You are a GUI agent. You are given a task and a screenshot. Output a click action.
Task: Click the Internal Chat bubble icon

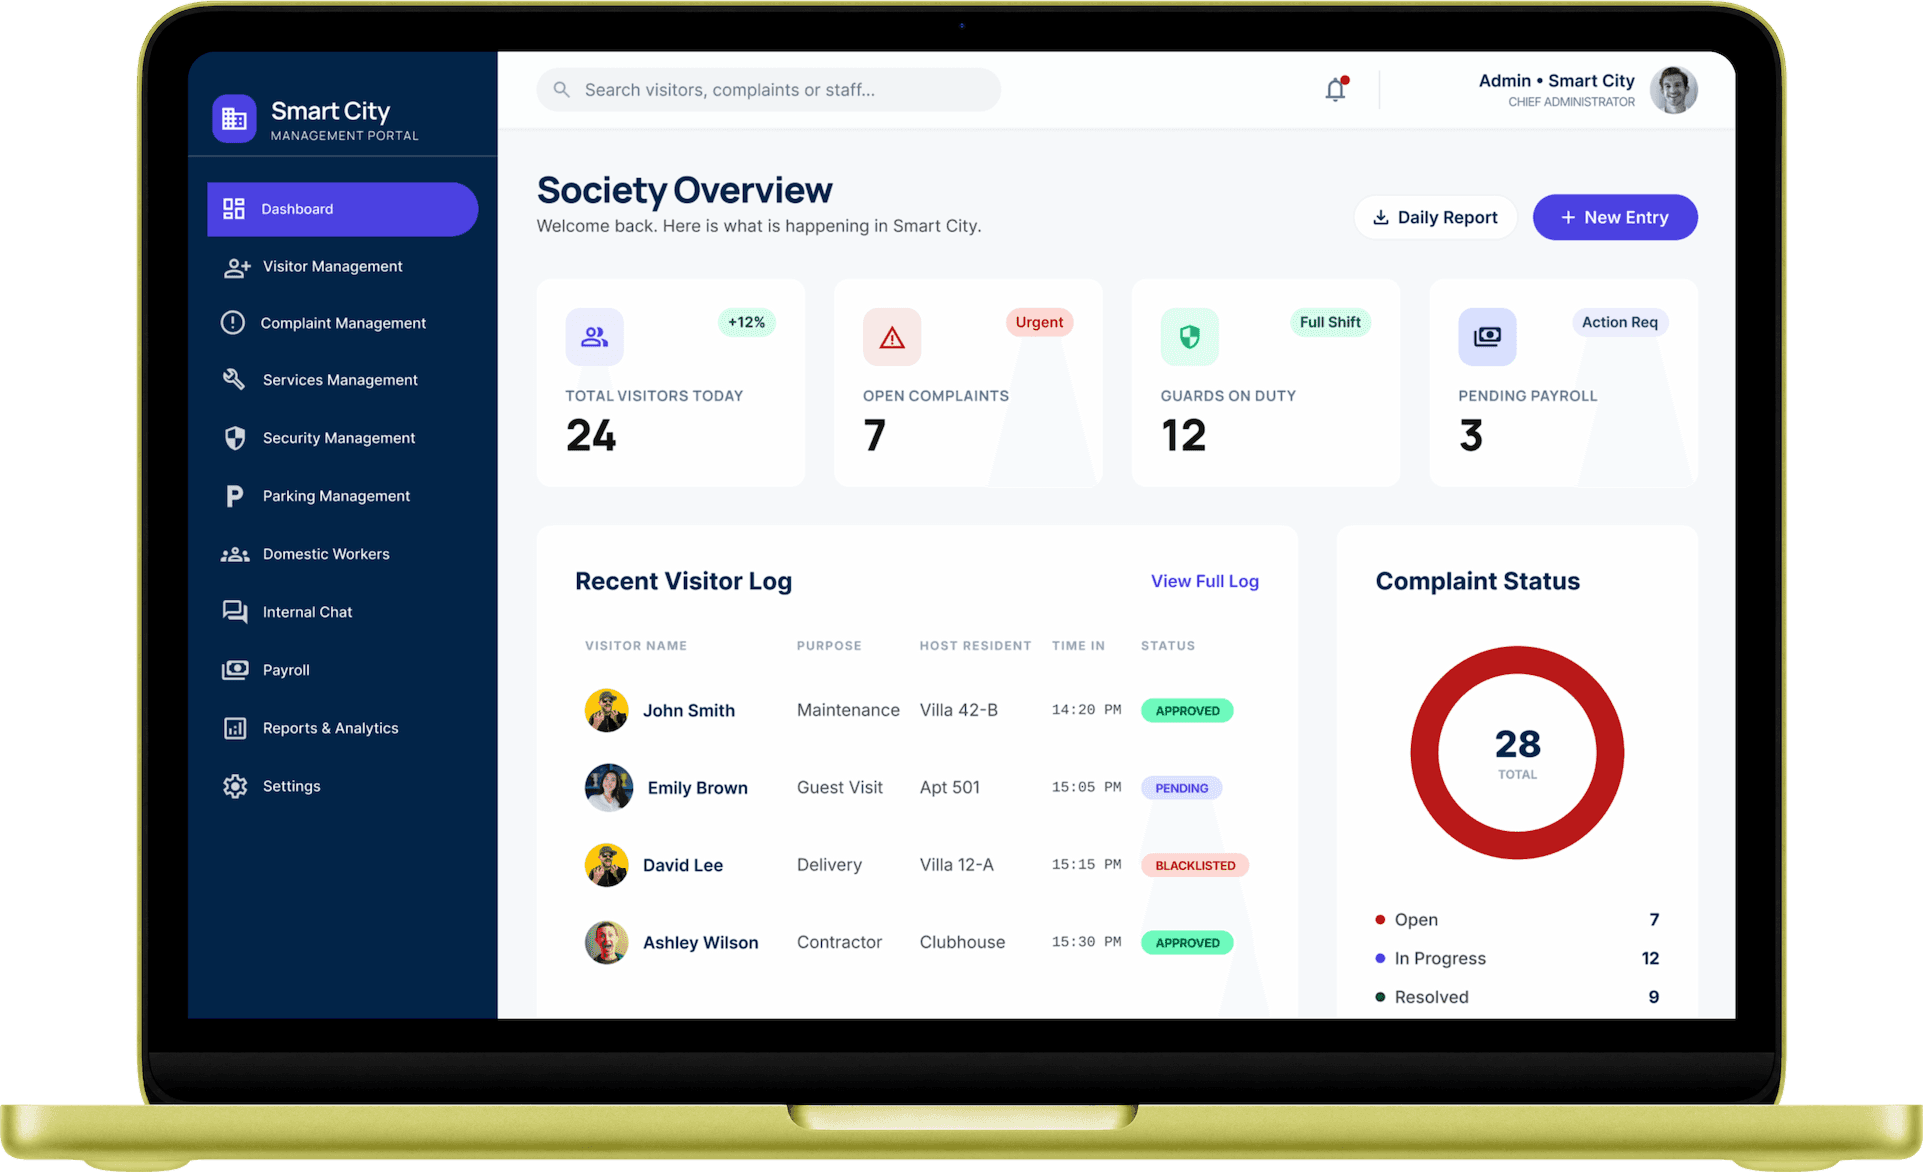click(235, 612)
